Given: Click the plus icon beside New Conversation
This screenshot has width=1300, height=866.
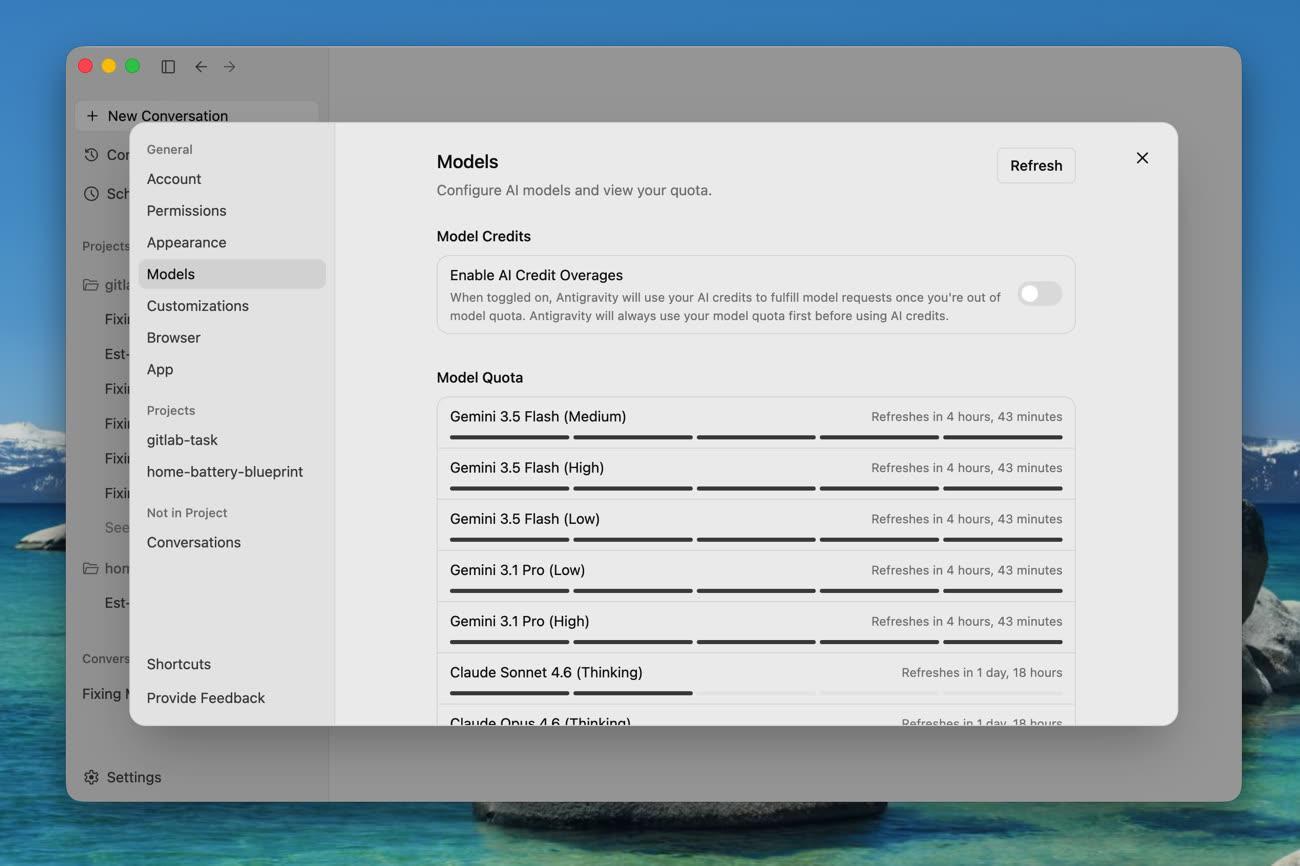Looking at the screenshot, I should (92, 116).
